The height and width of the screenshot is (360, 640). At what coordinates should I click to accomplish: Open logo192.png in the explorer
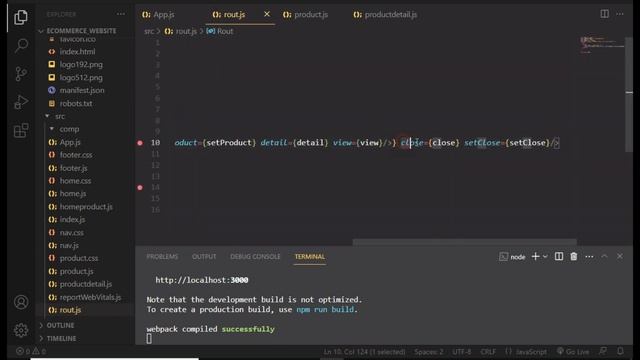click(81, 64)
